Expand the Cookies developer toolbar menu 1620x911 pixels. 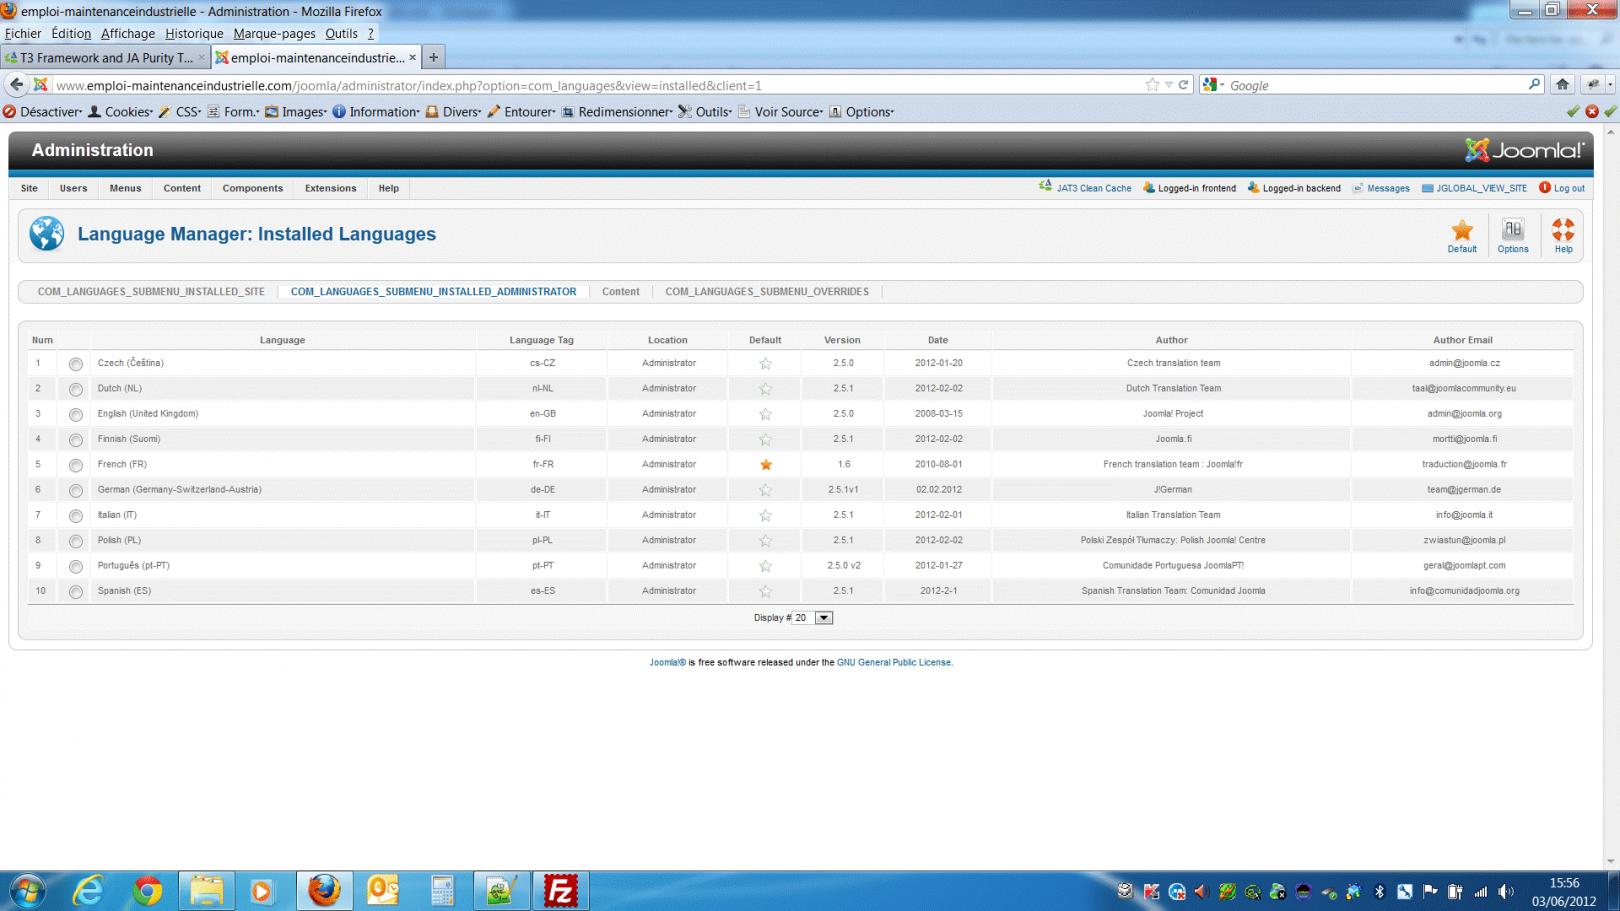(x=121, y=112)
